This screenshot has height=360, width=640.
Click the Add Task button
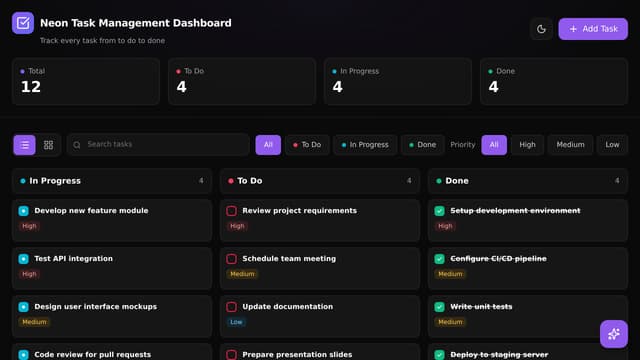[x=593, y=29]
